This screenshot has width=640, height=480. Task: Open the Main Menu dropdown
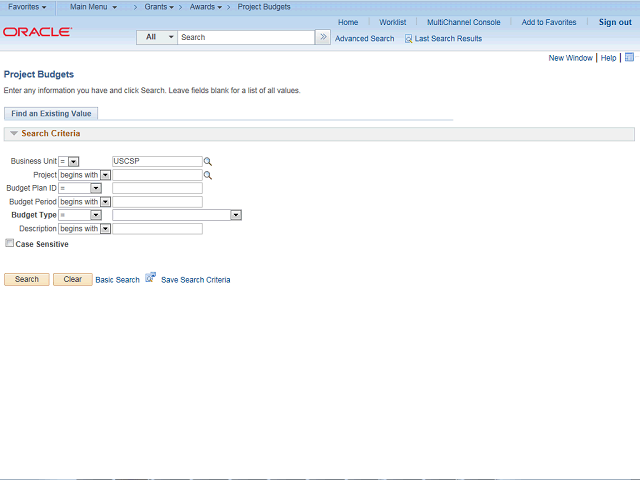pos(93,7)
